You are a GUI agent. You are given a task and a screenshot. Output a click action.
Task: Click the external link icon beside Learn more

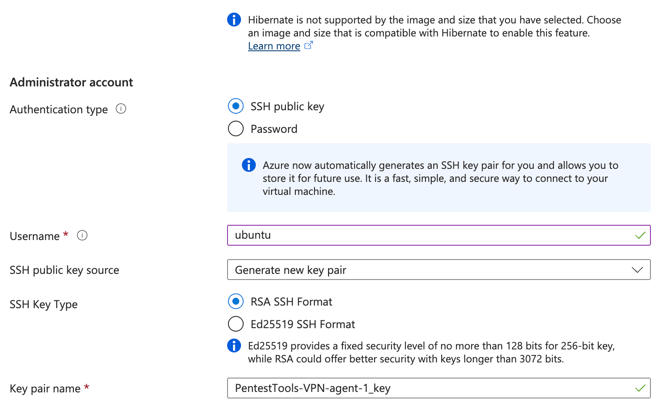point(308,45)
